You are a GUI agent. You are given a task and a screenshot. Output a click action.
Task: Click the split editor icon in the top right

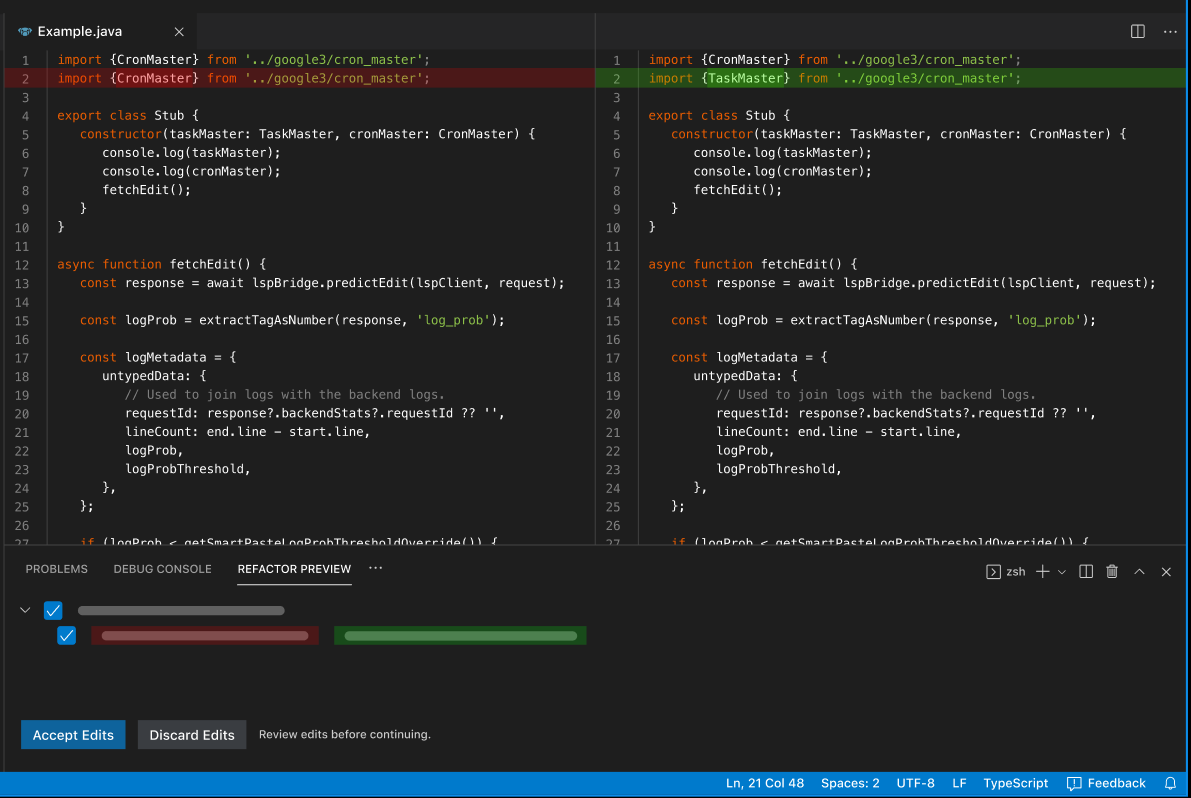pyautogui.click(x=1137, y=31)
